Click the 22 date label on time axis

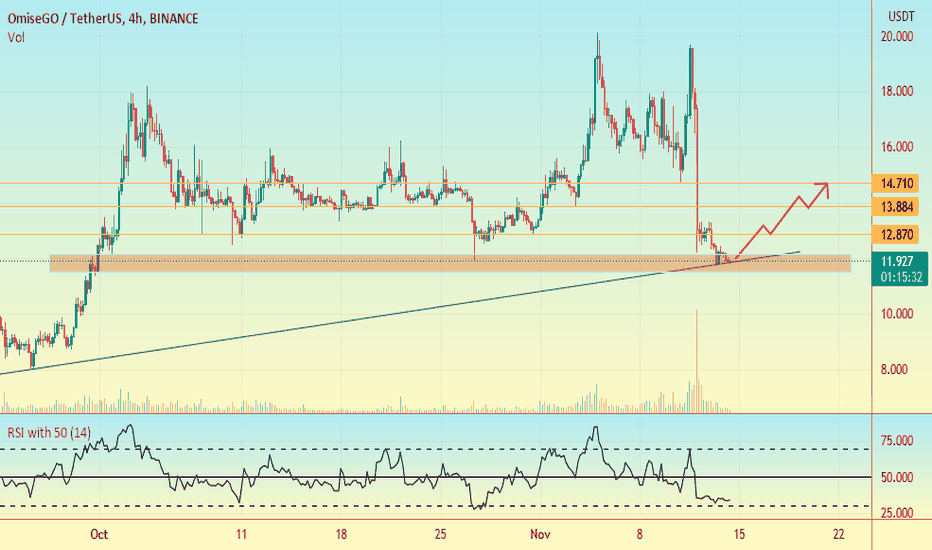tap(839, 534)
